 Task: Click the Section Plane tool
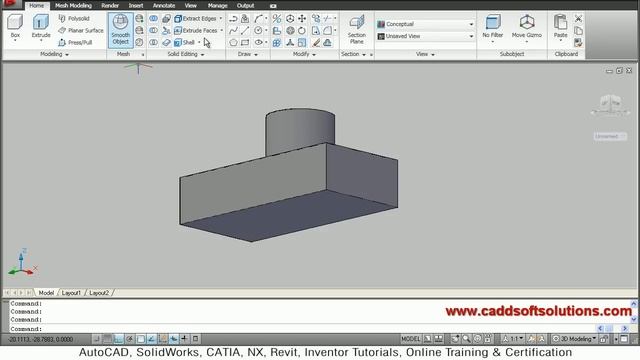coord(356,29)
